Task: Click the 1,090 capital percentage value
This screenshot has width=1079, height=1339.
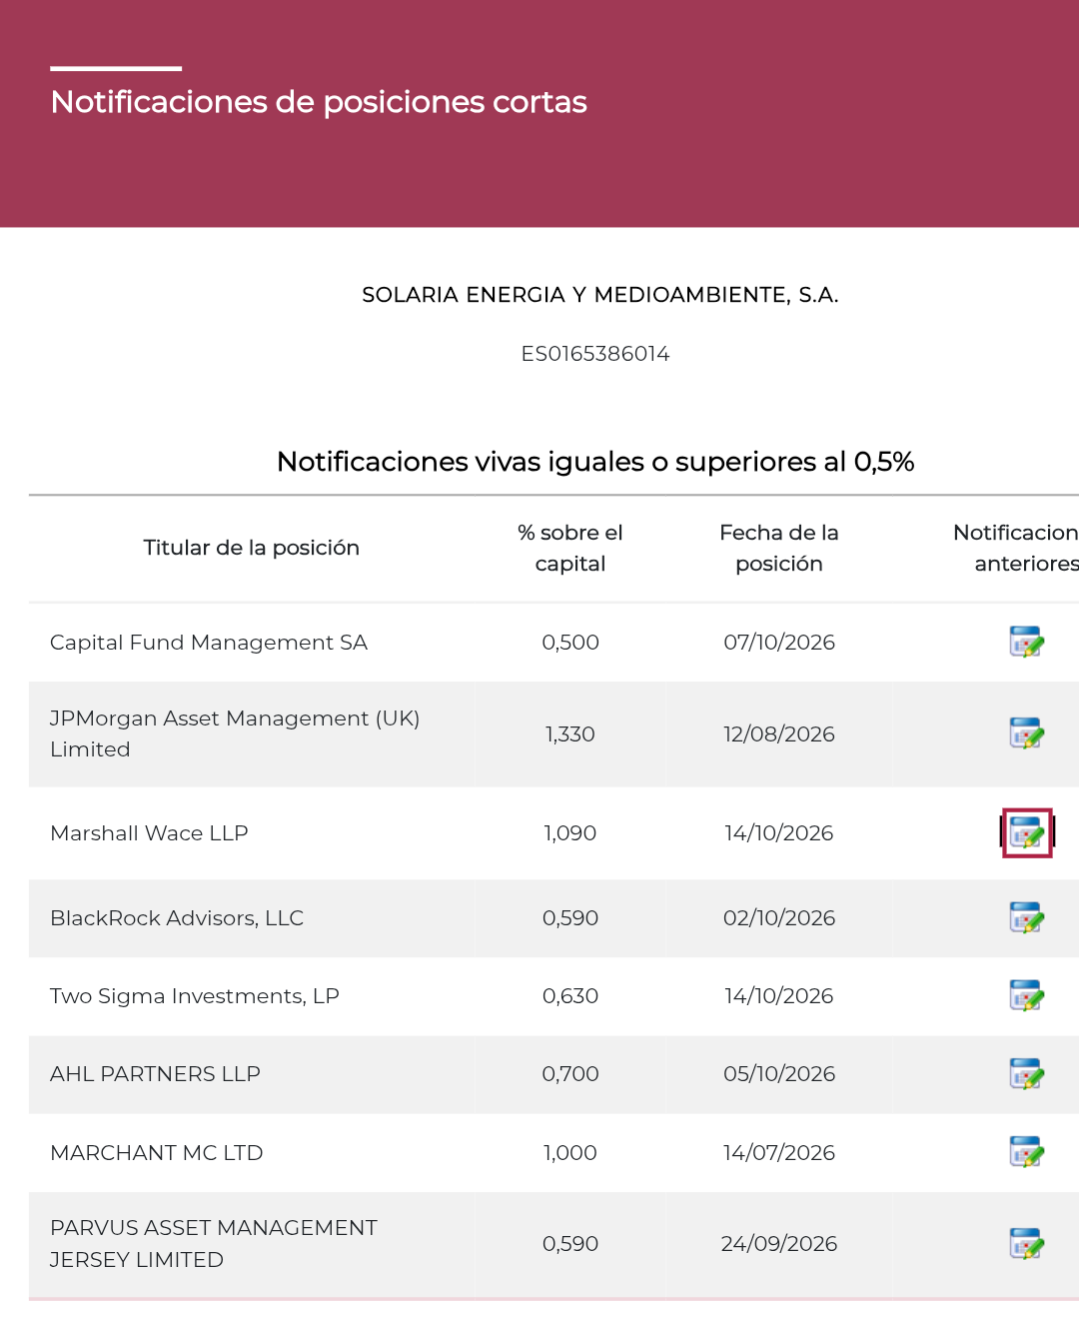Action: (570, 833)
